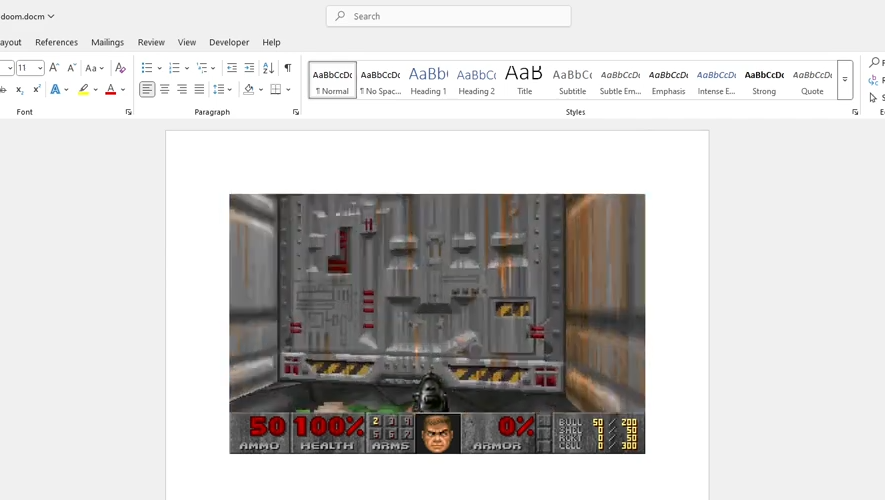885x500 pixels.
Task: Click Line and Paragraph Spacing icon
Action: (219, 89)
